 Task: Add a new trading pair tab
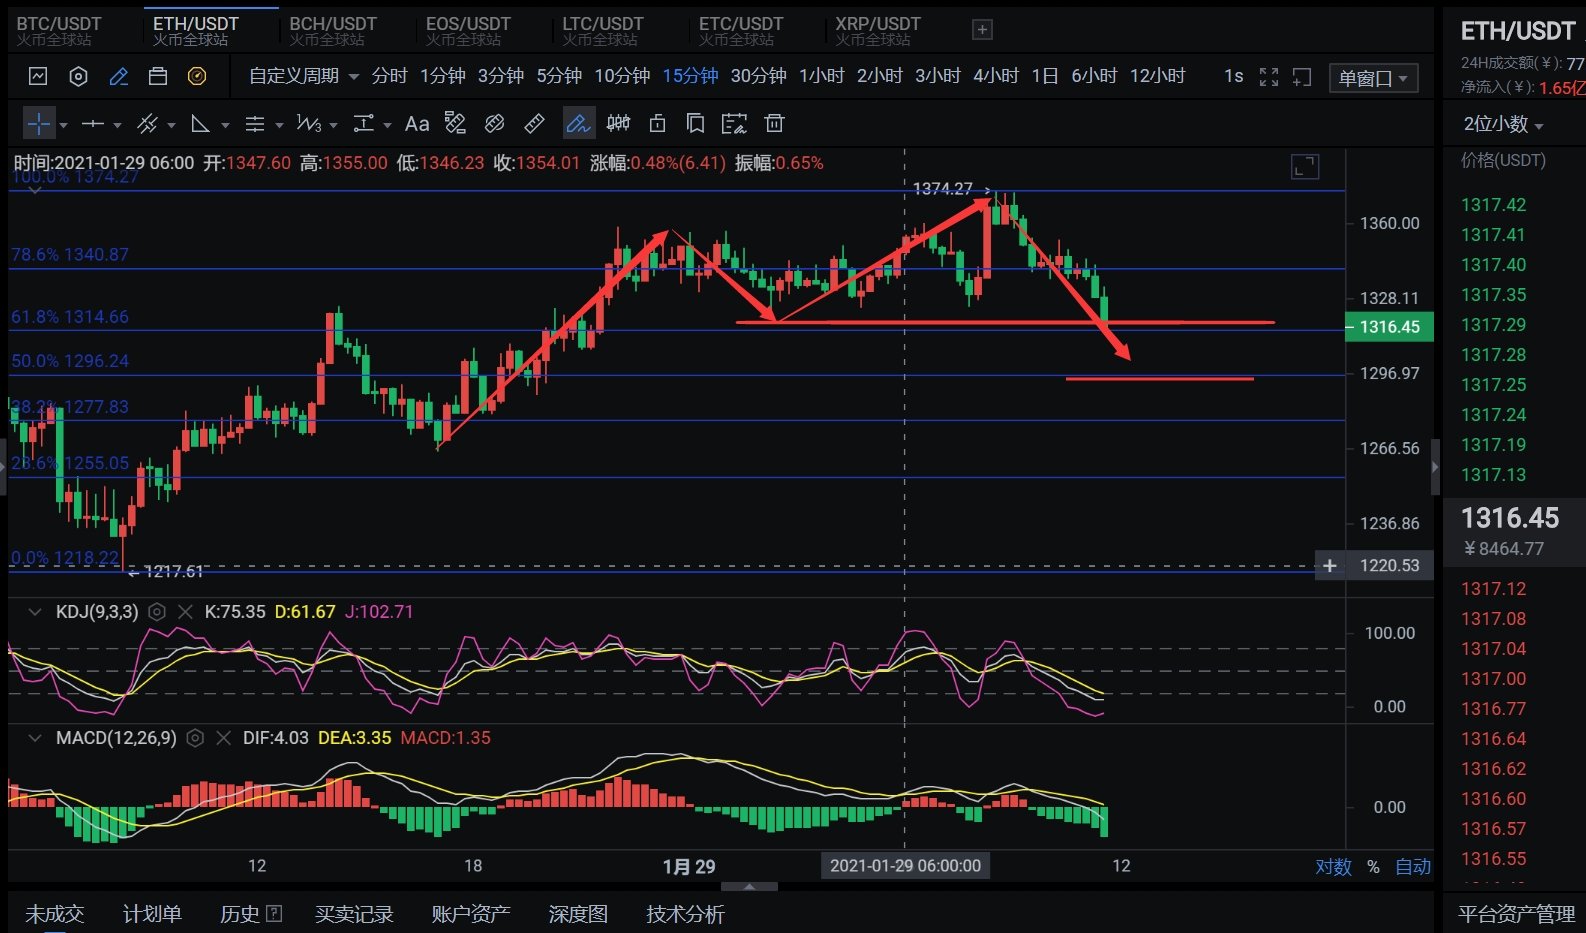(982, 30)
